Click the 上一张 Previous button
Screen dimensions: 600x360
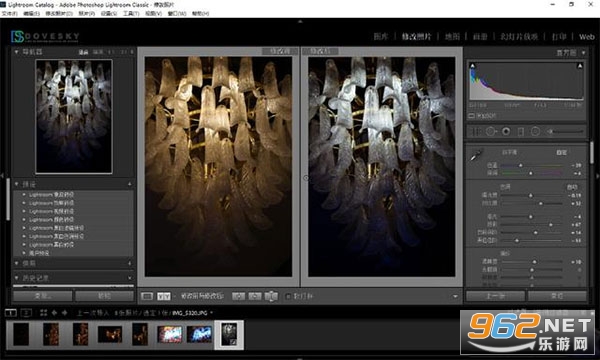coord(495,296)
